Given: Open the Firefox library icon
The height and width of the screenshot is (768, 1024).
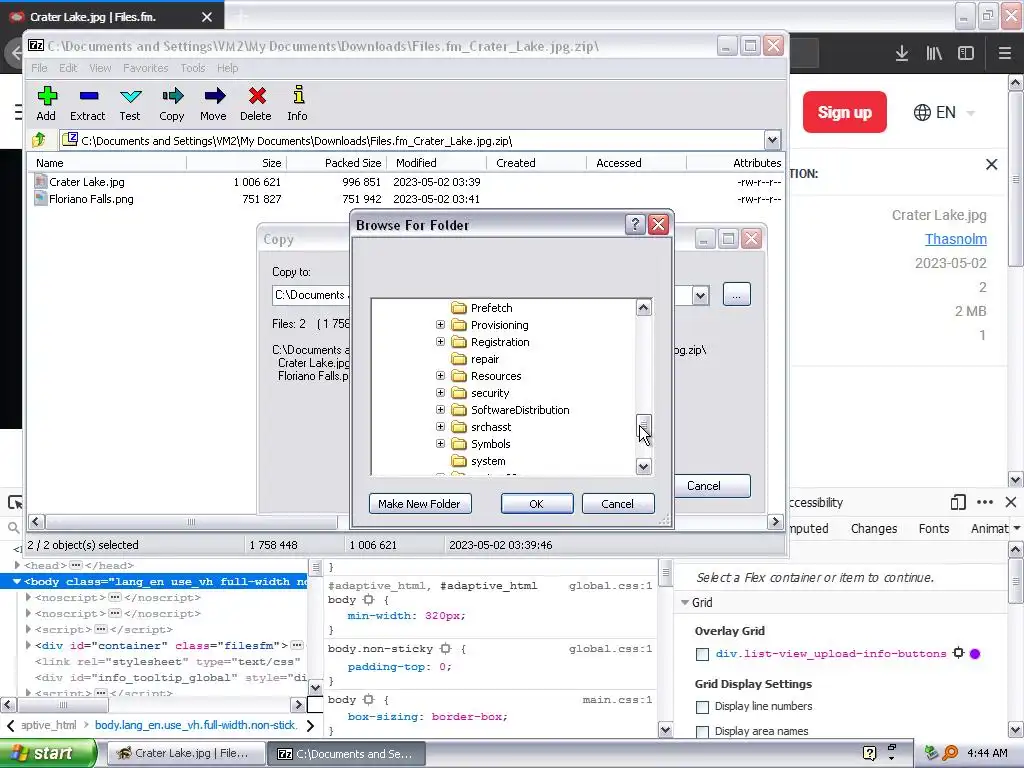Looking at the screenshot, I should pyautogui.click(x=934, y=54).
